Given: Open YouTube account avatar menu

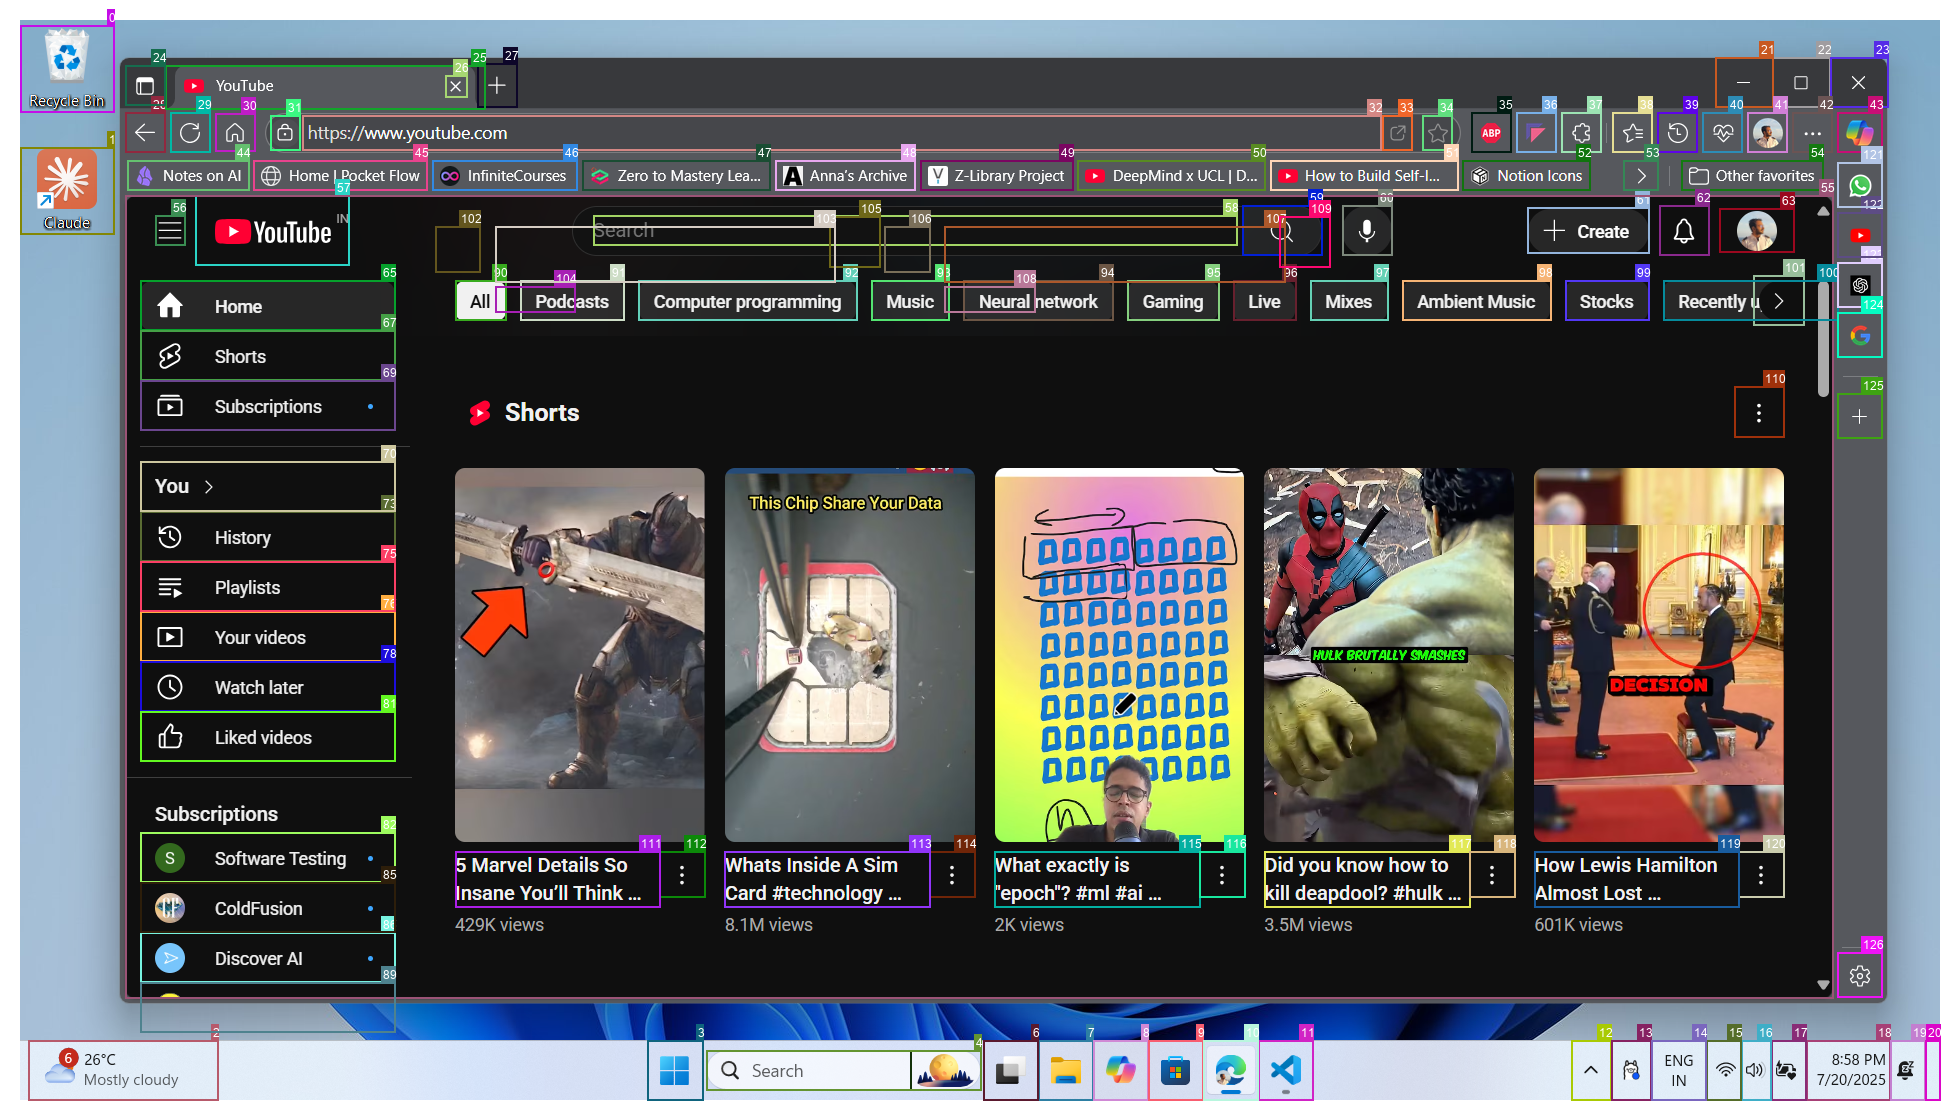Looking at the screenshot, I should (x=1756, y=231).
